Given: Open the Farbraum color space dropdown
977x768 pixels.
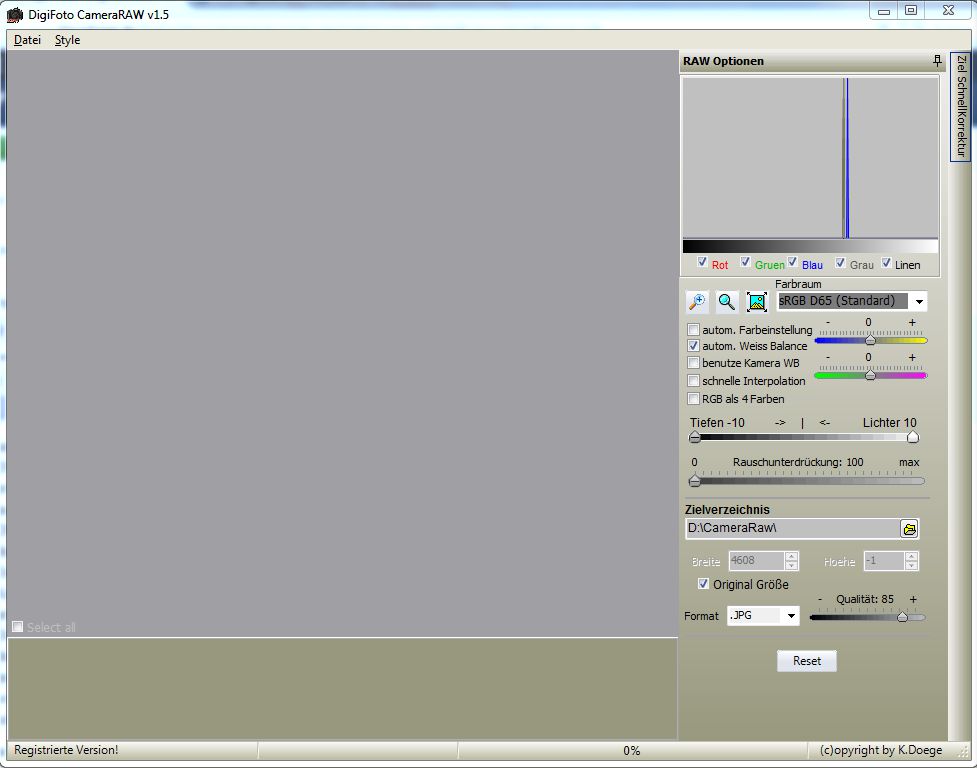Looking at the screenshot, I should point(918,301).
